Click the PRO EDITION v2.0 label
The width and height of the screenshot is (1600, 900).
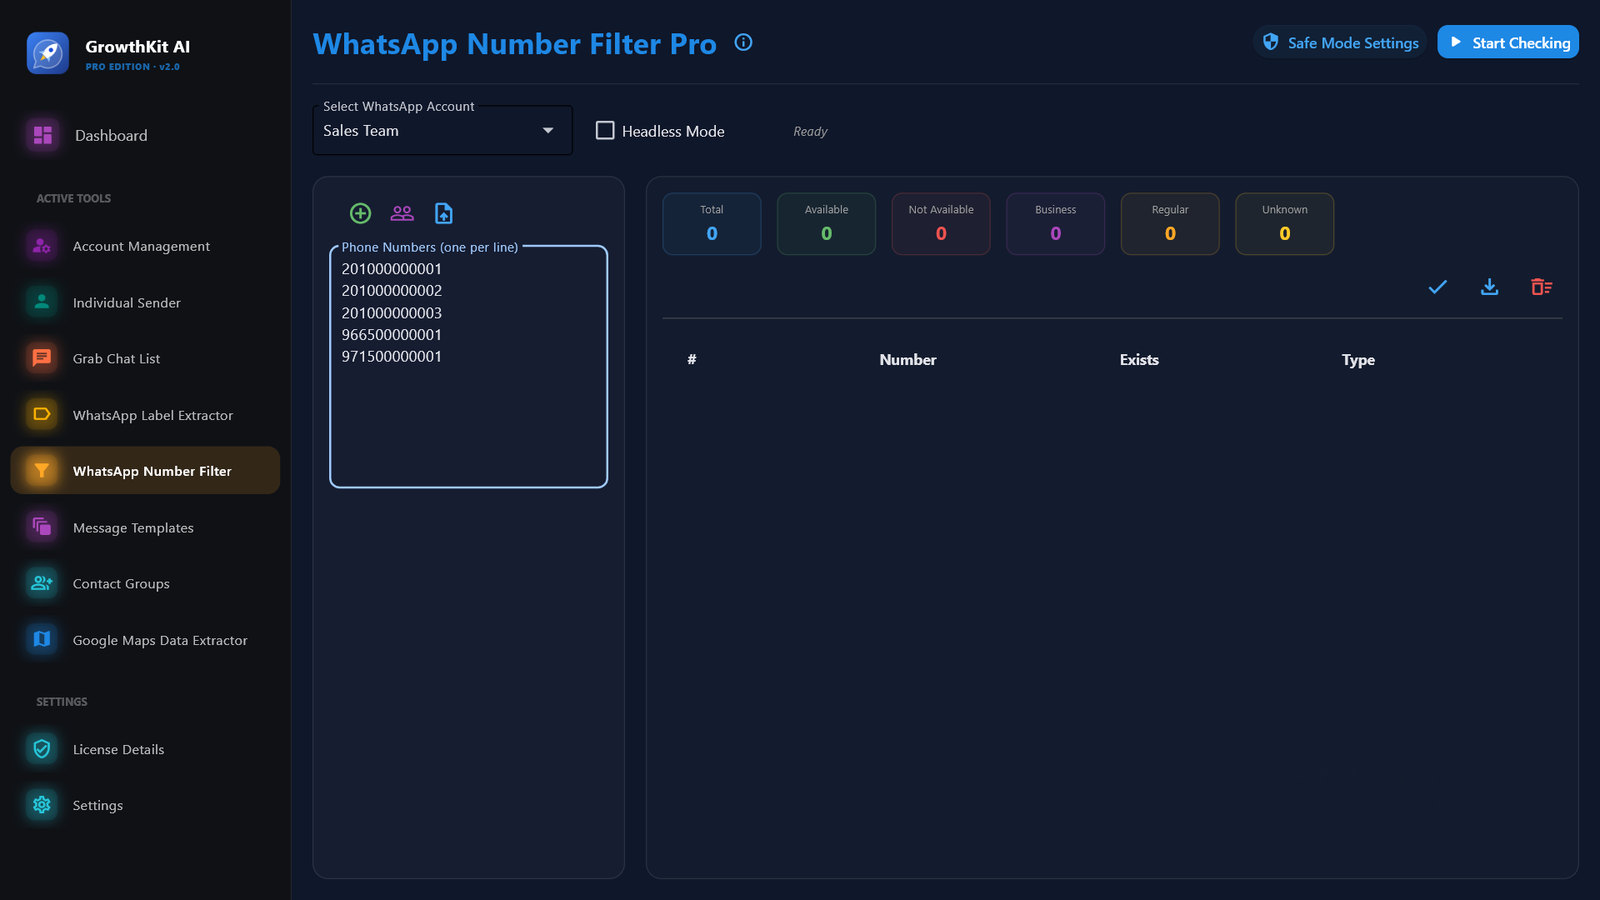click(133, 67)
